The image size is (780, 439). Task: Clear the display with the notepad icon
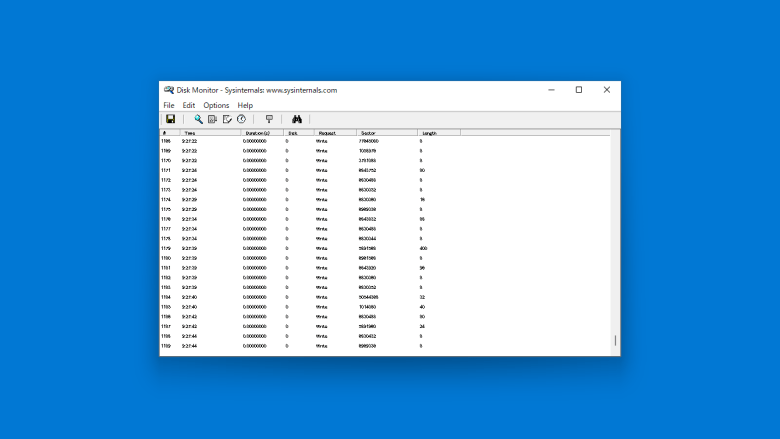tap(227, 119)
